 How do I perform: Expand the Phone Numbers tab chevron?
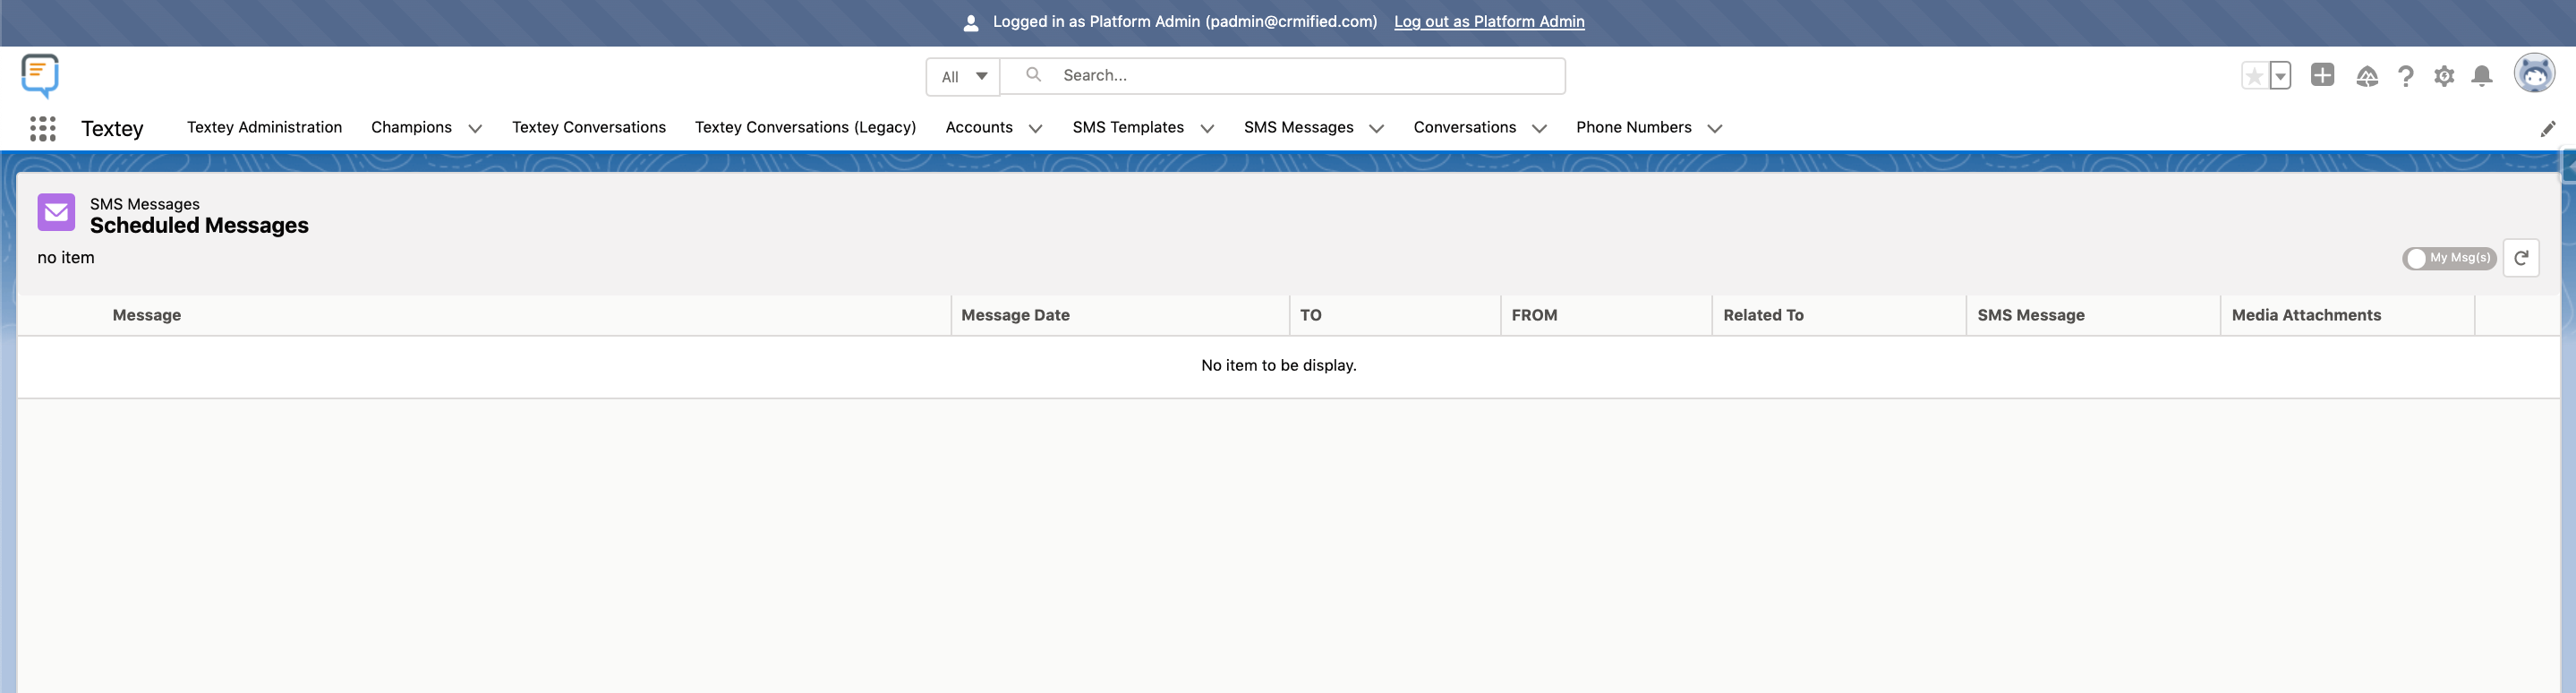(x=1714, y=128)
